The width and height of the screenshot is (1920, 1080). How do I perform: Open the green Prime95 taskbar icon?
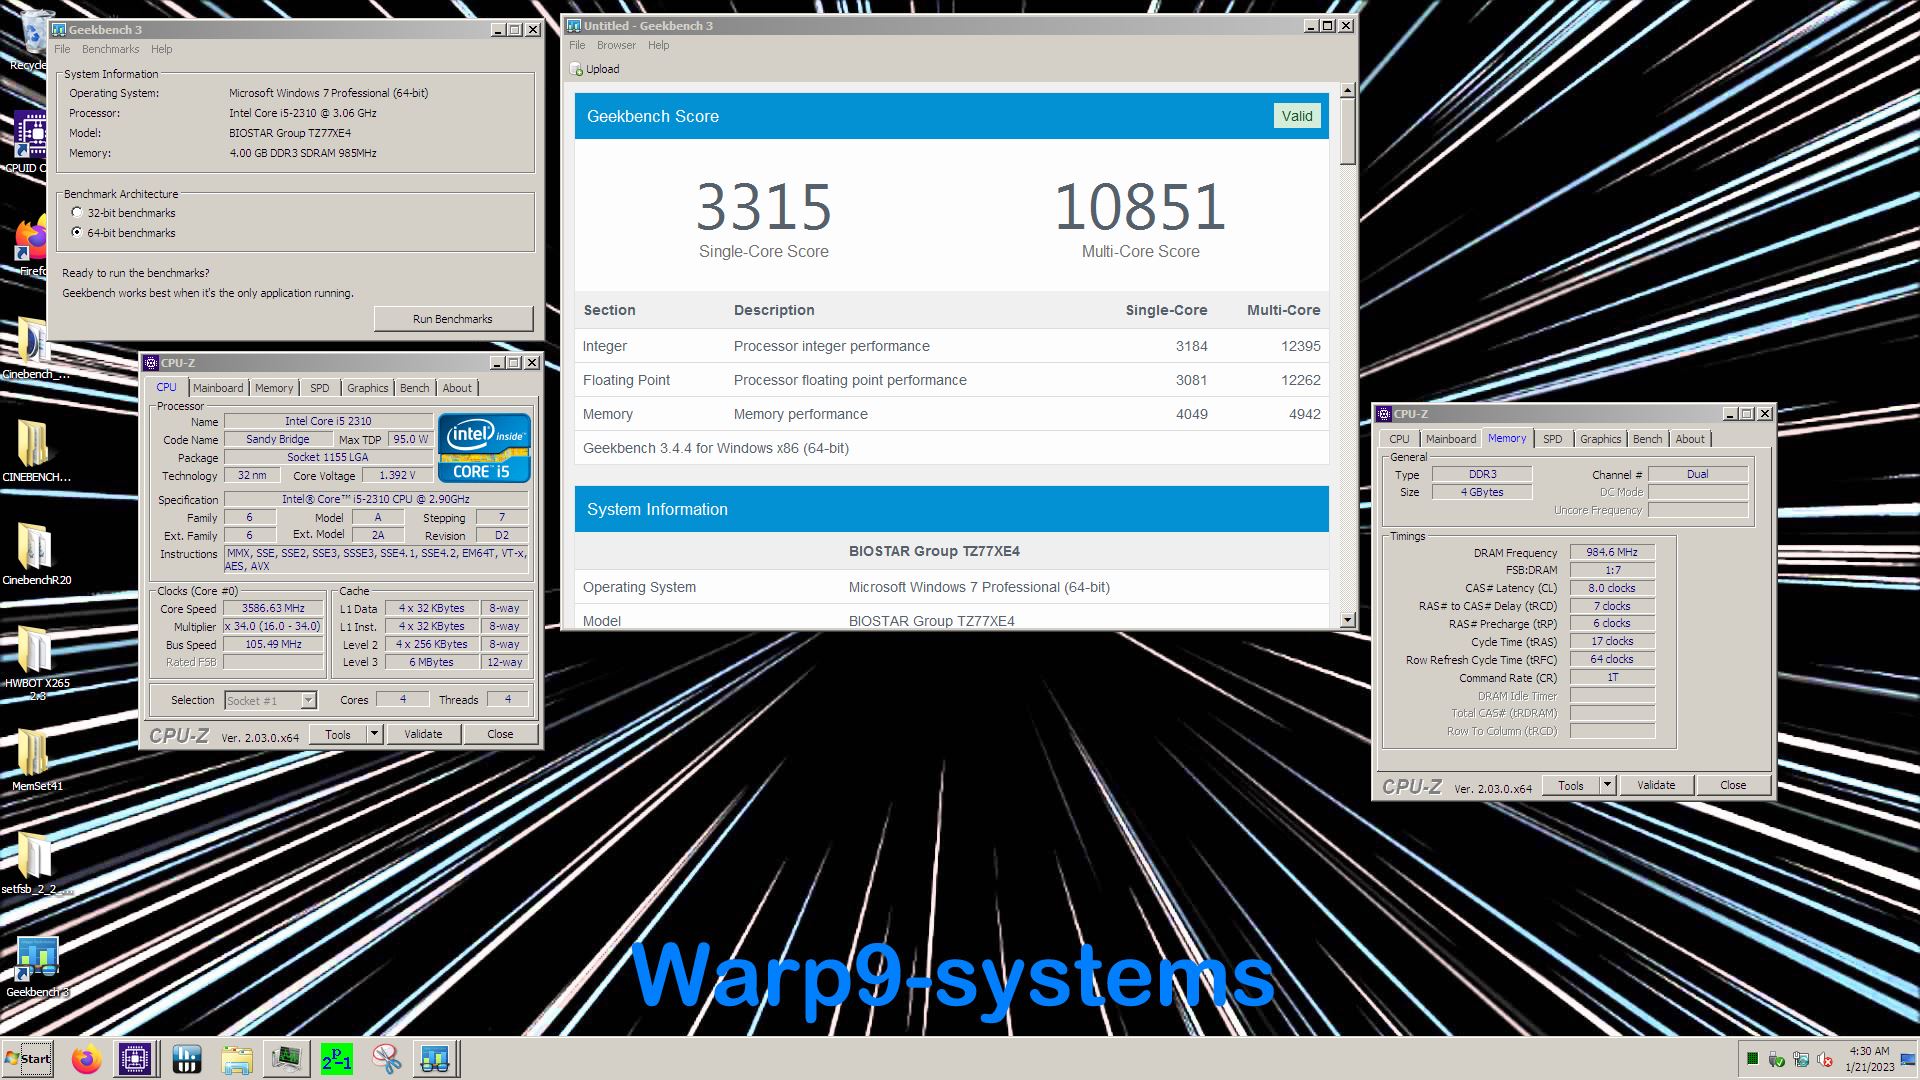pos(336,1059)
